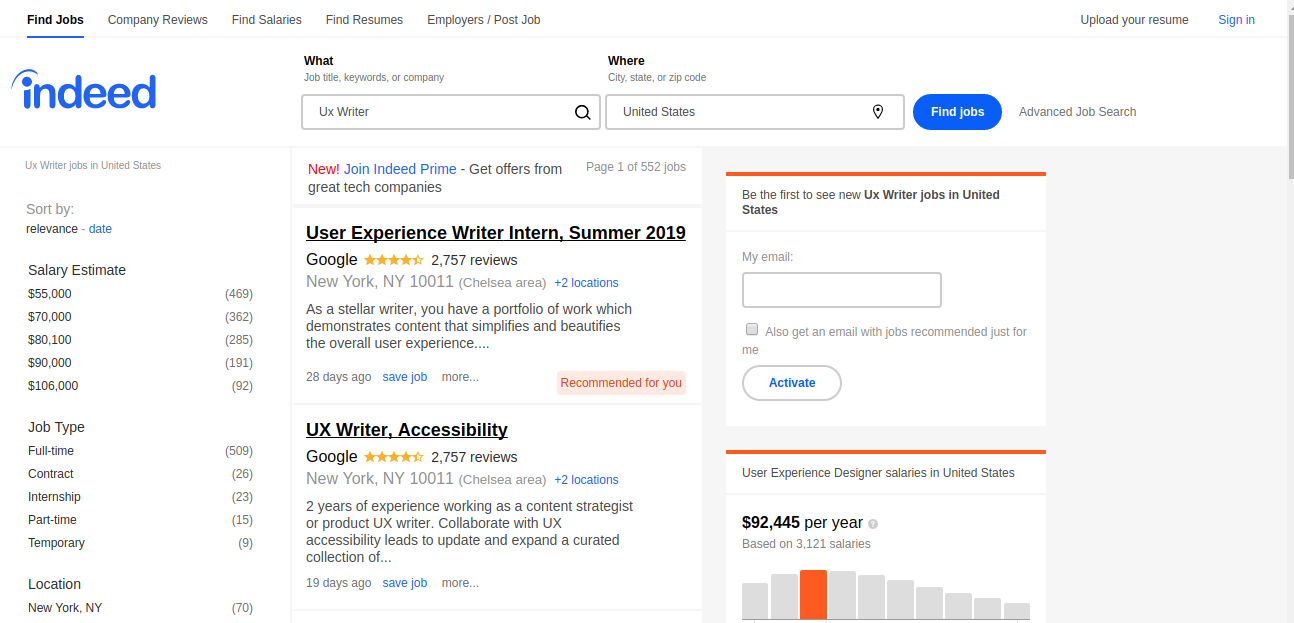The image size is (1294, 623).
Task: Click the $92,445 per year salary text
Action: 802,522
